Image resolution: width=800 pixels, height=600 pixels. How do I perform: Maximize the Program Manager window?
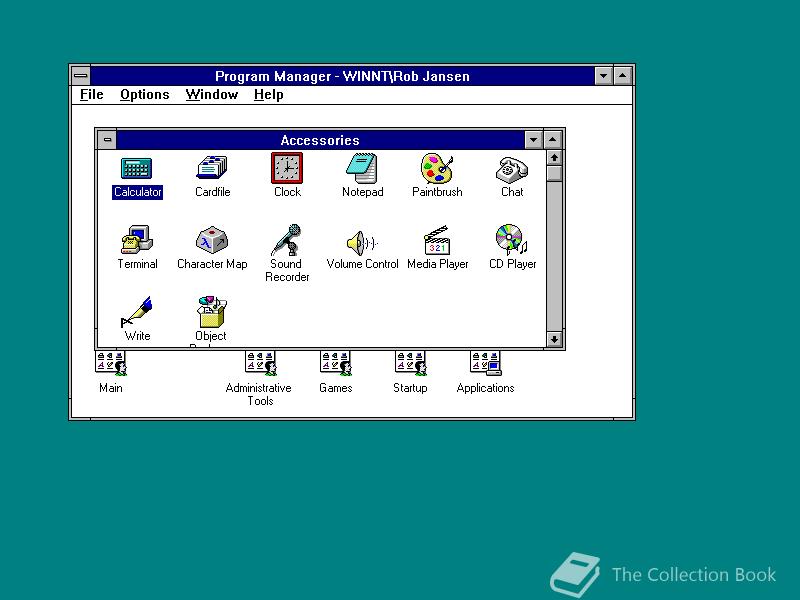[623, 76]
